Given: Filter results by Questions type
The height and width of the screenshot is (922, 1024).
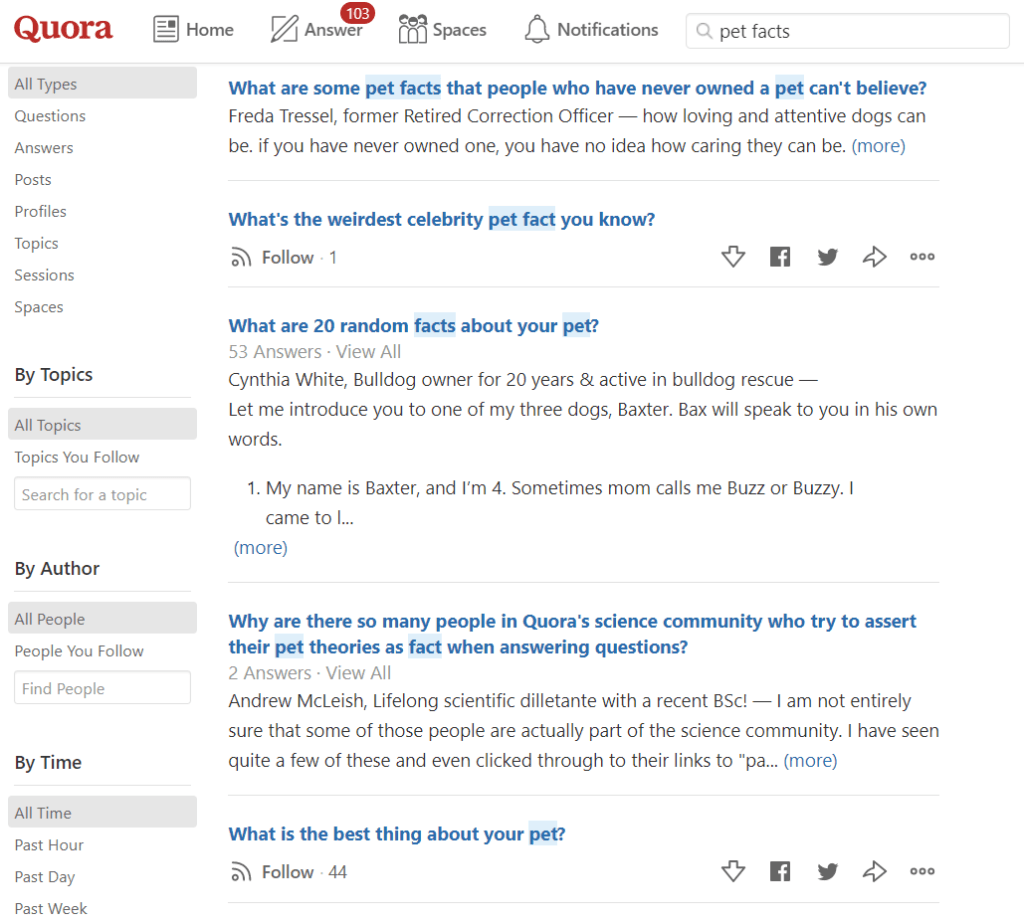Looking at the screenshot, I should (50, 116).
